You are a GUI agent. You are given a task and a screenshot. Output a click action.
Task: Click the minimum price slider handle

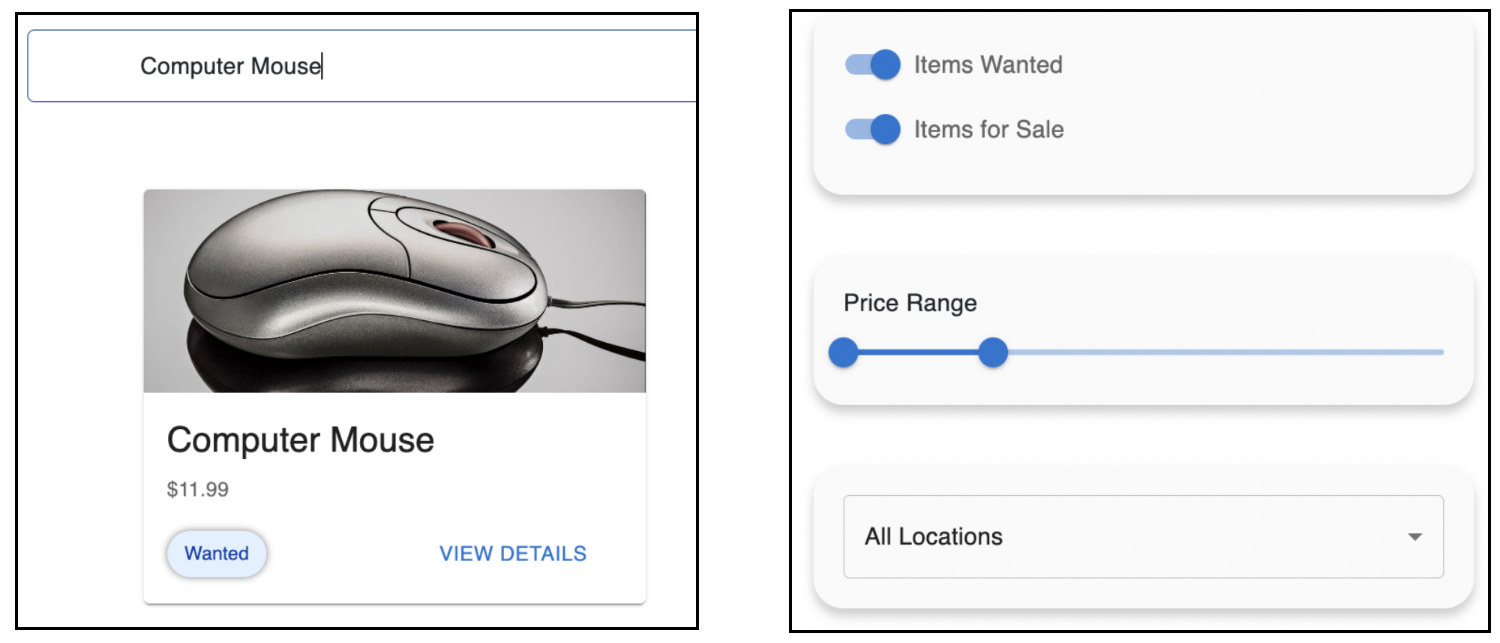(843, 352)
